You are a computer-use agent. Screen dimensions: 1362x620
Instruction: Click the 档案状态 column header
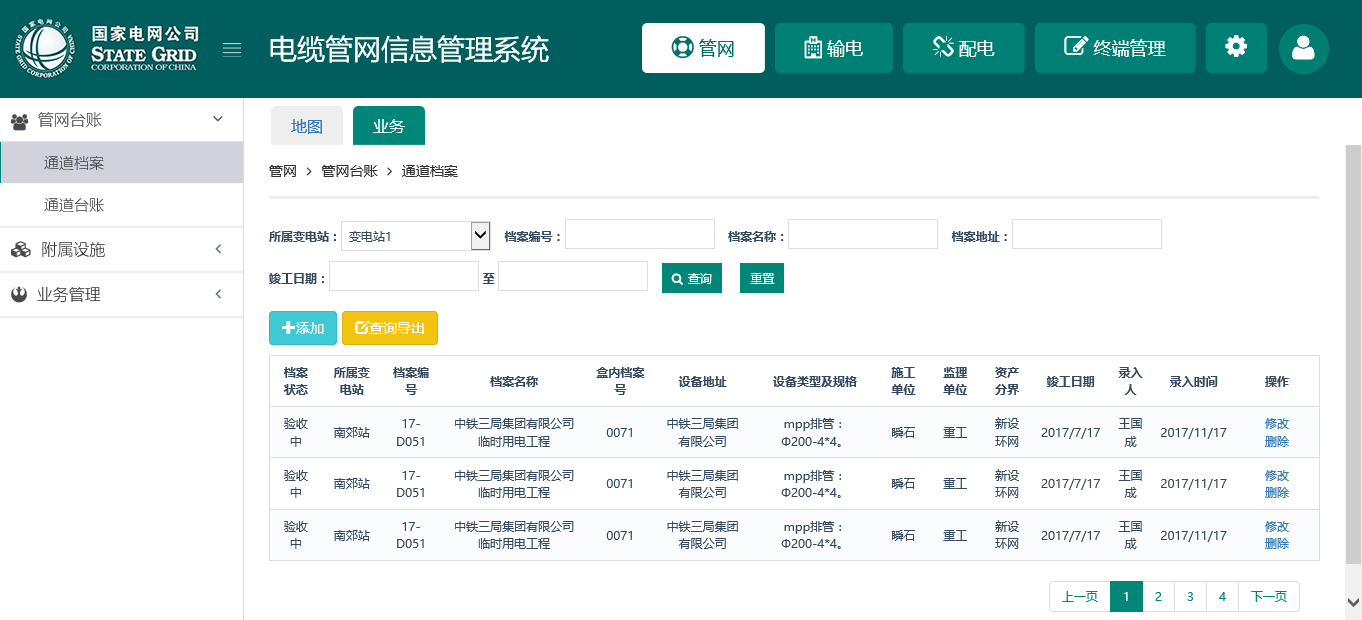[296, 381]
